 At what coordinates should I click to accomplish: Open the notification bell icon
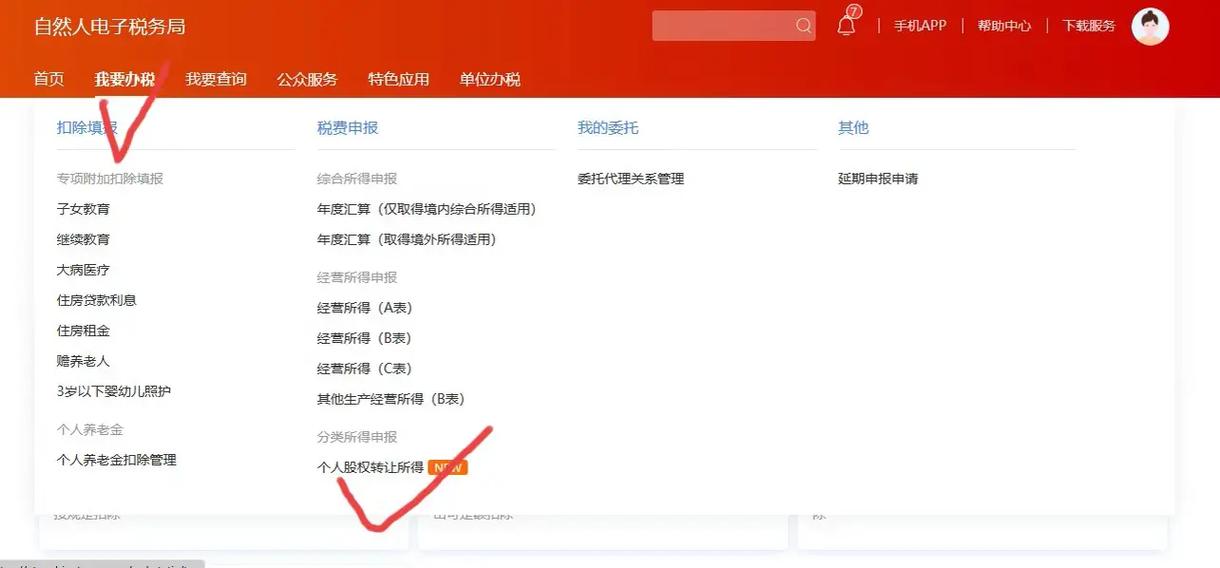click(847, 24)
